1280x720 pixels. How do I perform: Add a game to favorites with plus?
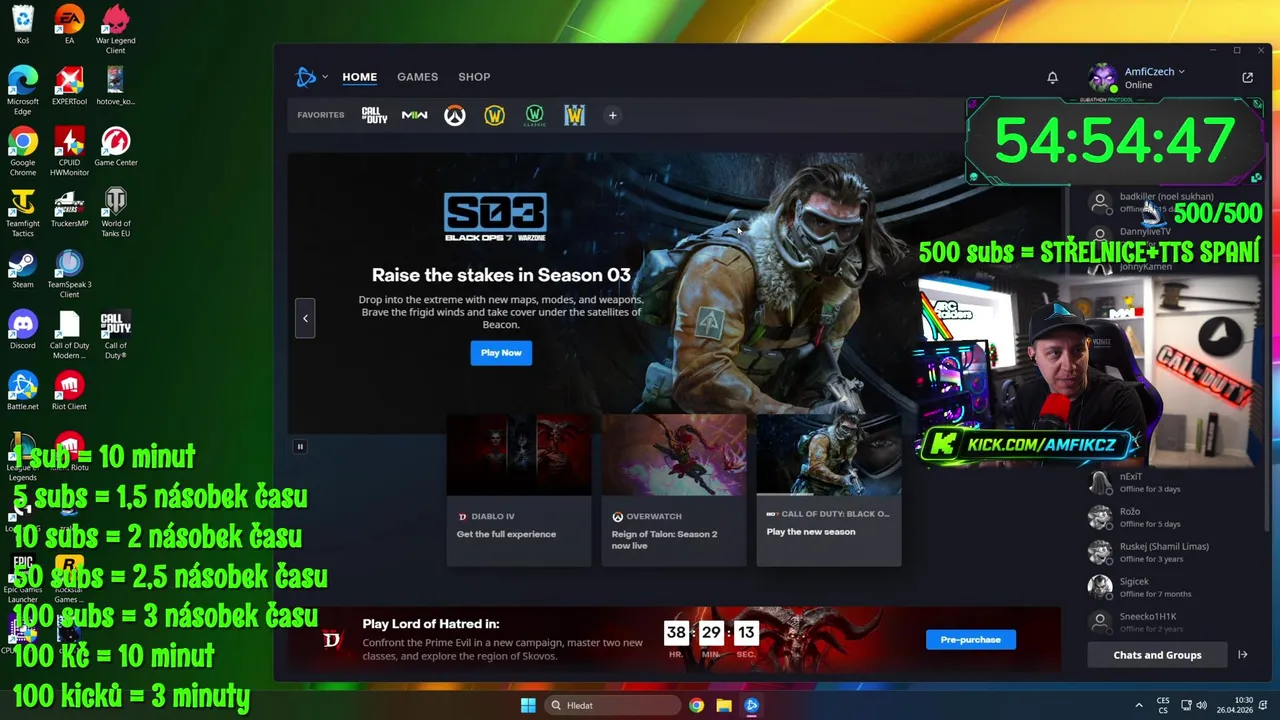[x=613, y=115]
